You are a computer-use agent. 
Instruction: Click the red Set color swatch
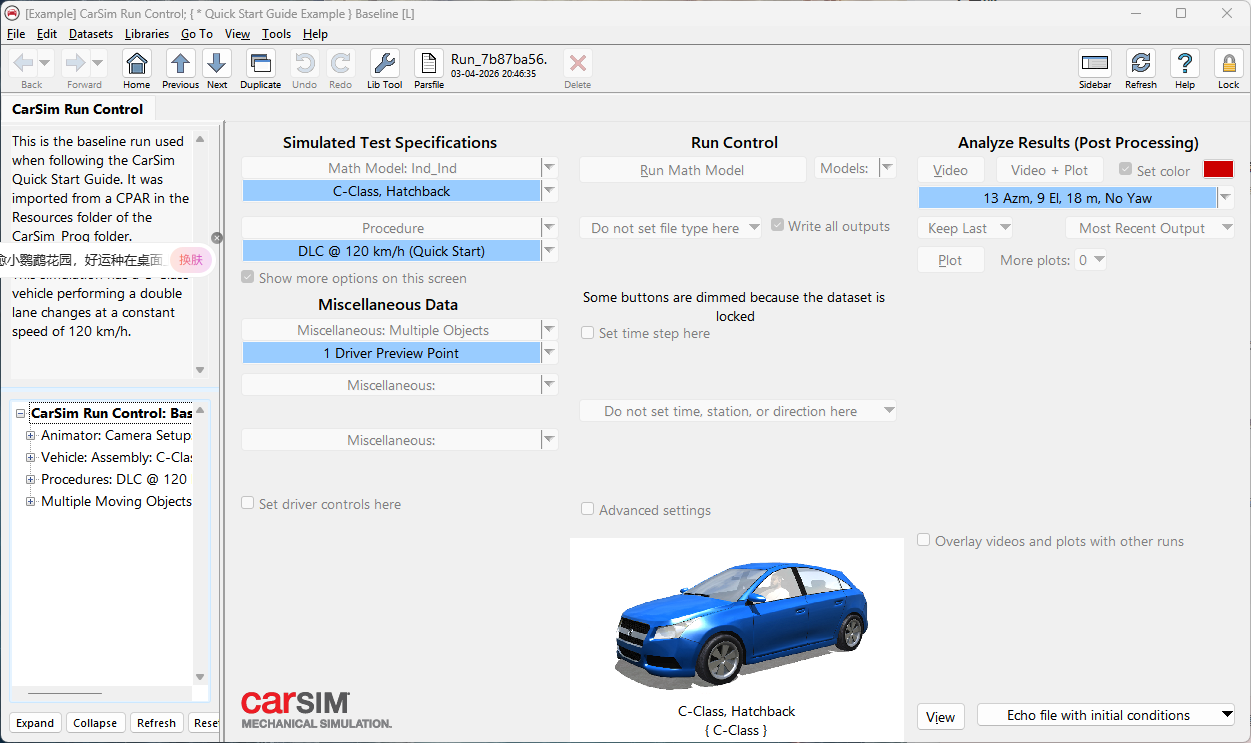[x=1218, y=170]
